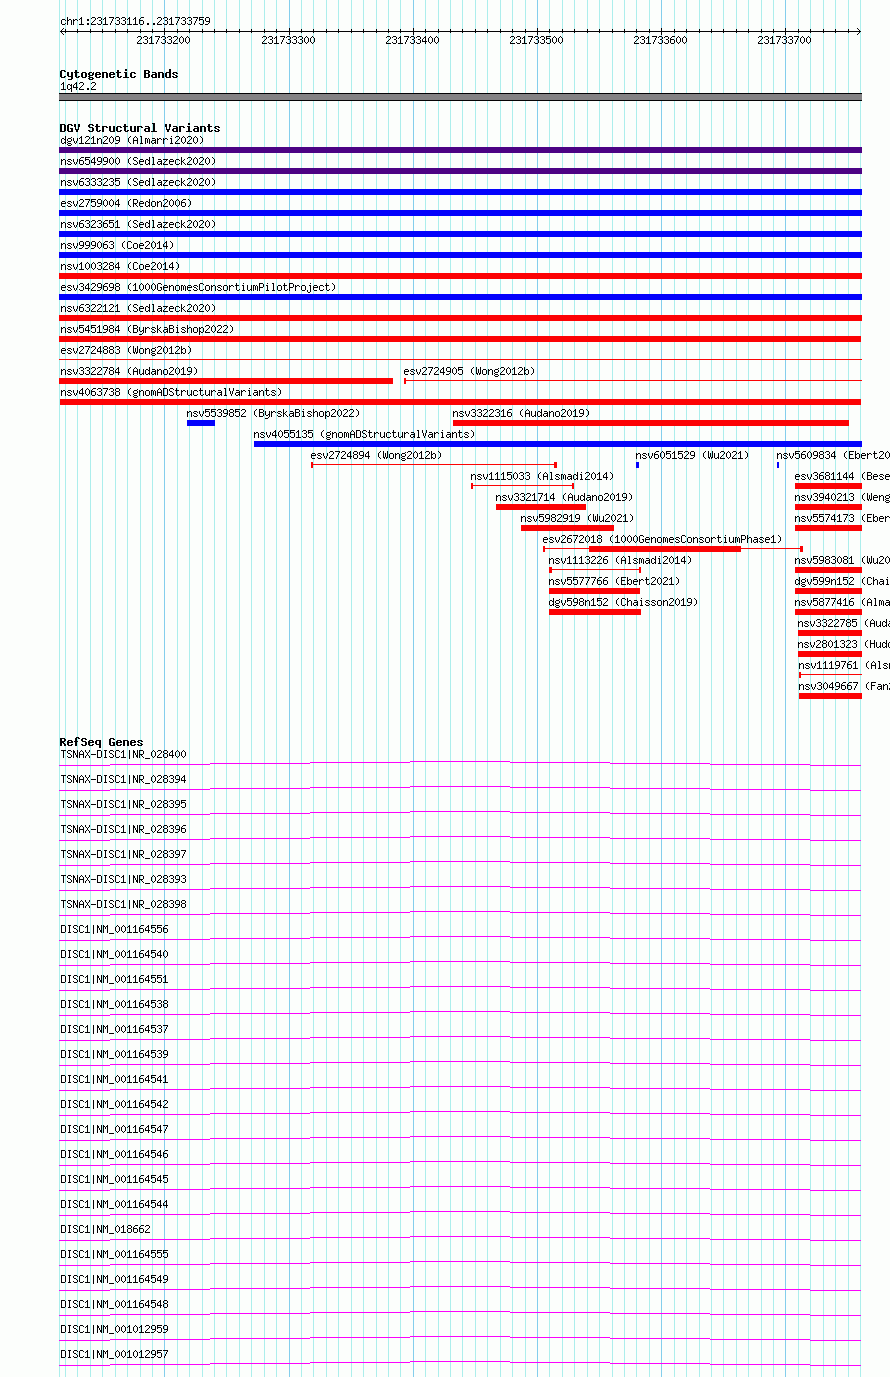Open esv3681144 variant label
This screenshot has height=1377, width=890.
(842, 476)
